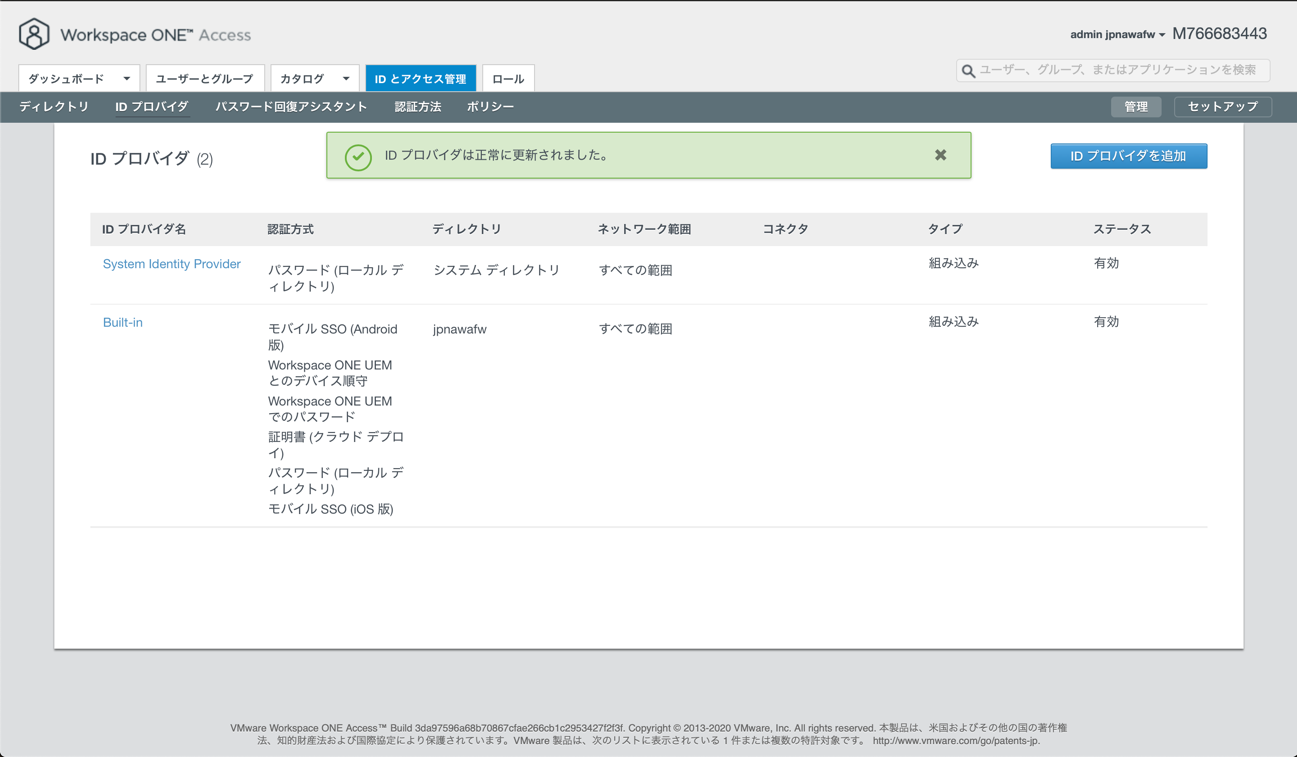Image resolution: width=1297 pixels, height=757 pixels.
Task: Click タイプ column header
Action: 945,229
